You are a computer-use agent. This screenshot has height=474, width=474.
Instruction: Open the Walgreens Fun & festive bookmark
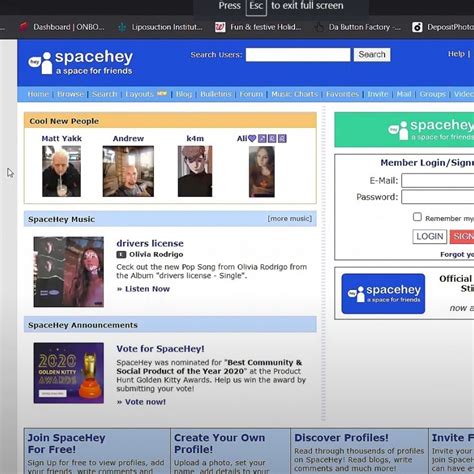258,27
